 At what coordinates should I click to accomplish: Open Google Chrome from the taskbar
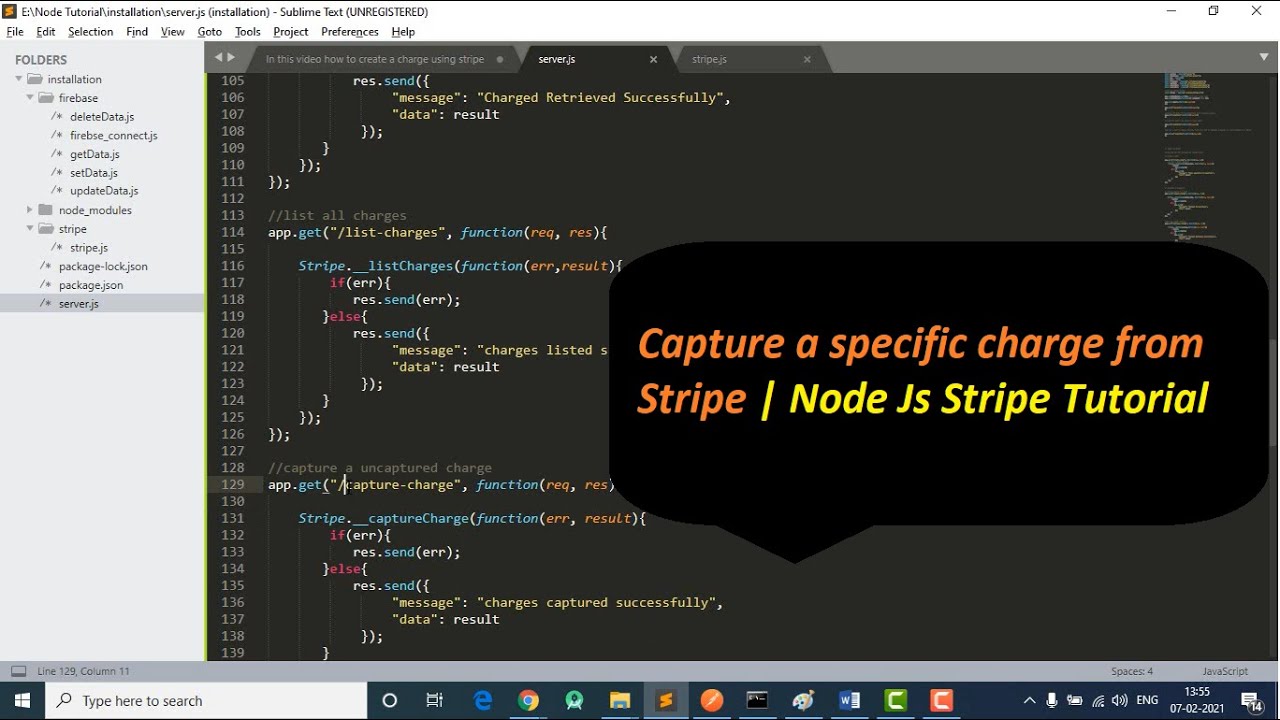[528, 700]
